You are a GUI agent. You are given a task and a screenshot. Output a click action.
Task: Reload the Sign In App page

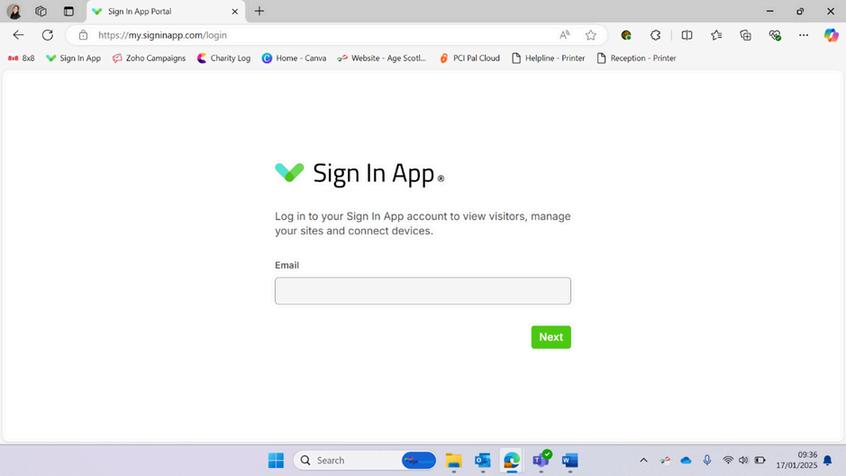point(47,35)
